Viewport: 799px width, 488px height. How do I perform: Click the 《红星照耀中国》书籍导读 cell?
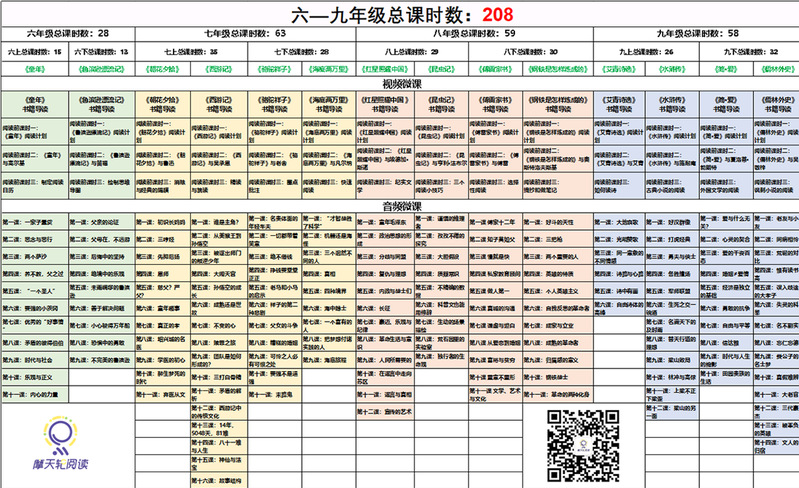pos(385,104)
